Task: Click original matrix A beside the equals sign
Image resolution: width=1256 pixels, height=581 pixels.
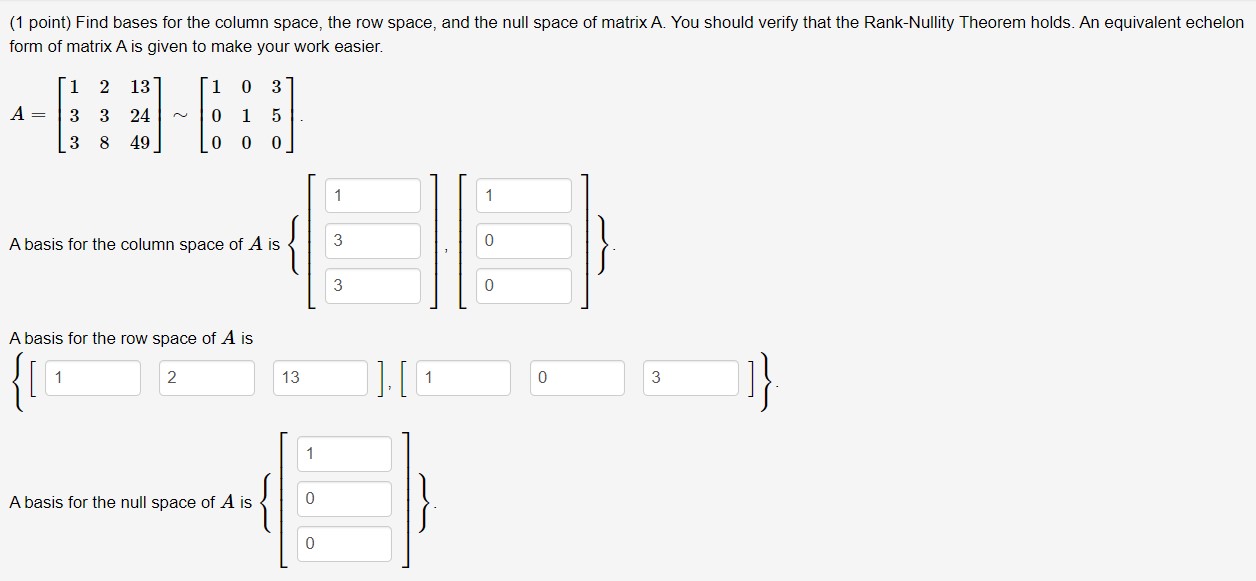Action: coord(110,115)
